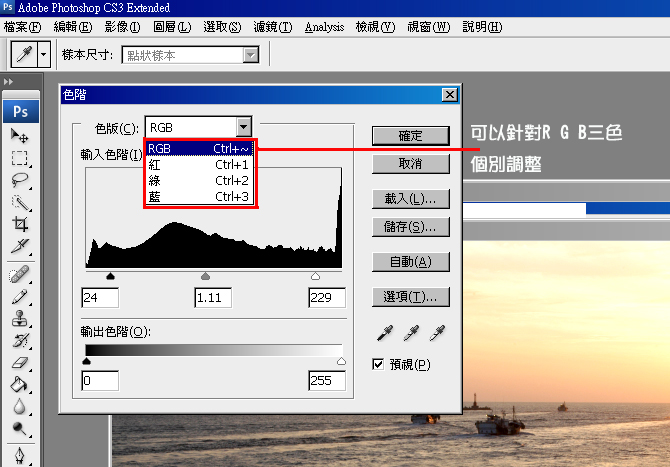Click input highlight field showing 229
The height and width of the screenshot is (467, 670).
pos(327,297)
